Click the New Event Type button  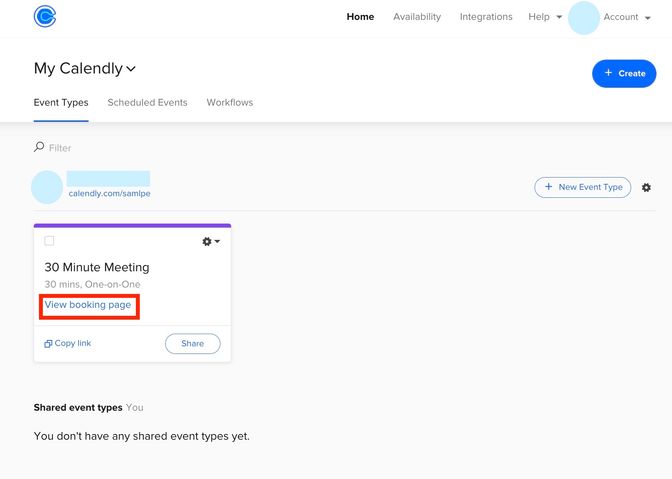(x=582, y=187)
